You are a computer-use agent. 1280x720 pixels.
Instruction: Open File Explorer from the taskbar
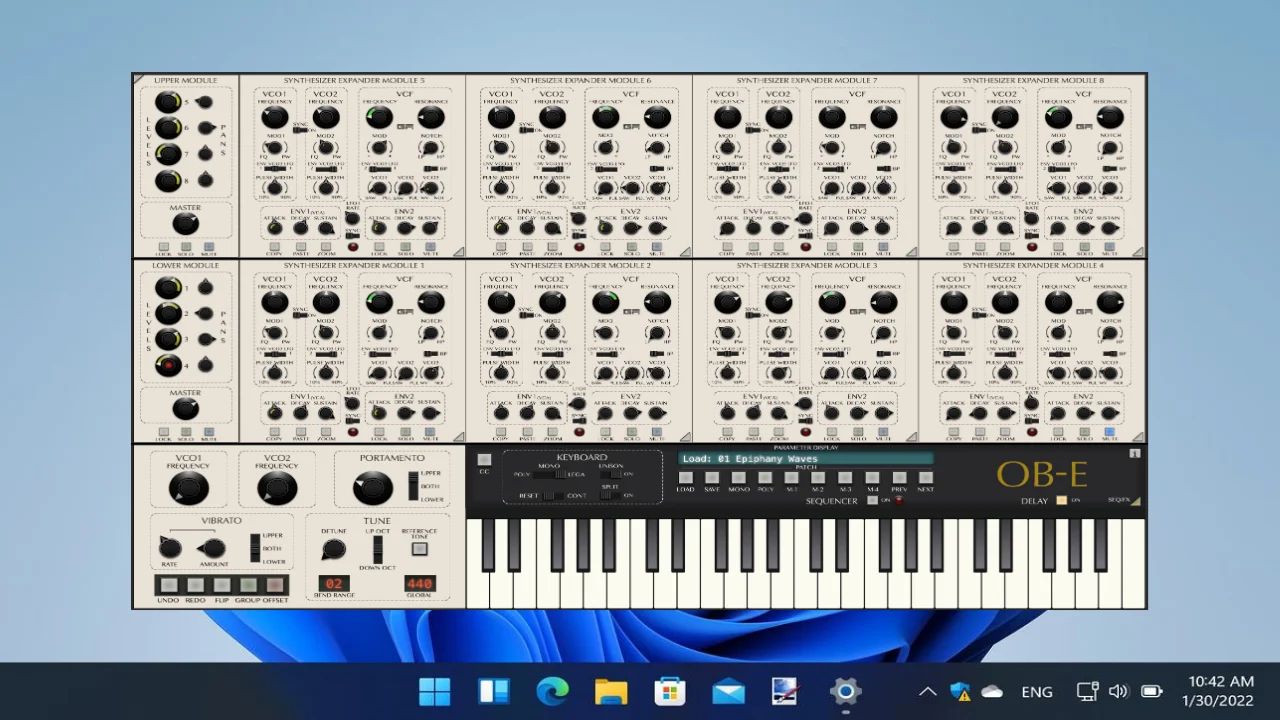click(x=611, y=691)
